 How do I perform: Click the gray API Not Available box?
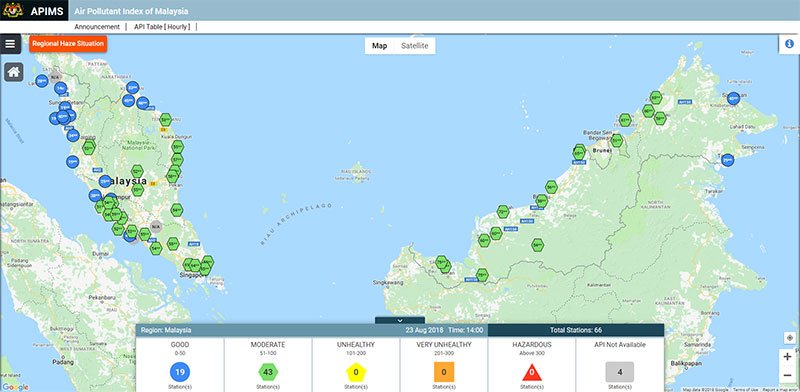pos(620,372)
